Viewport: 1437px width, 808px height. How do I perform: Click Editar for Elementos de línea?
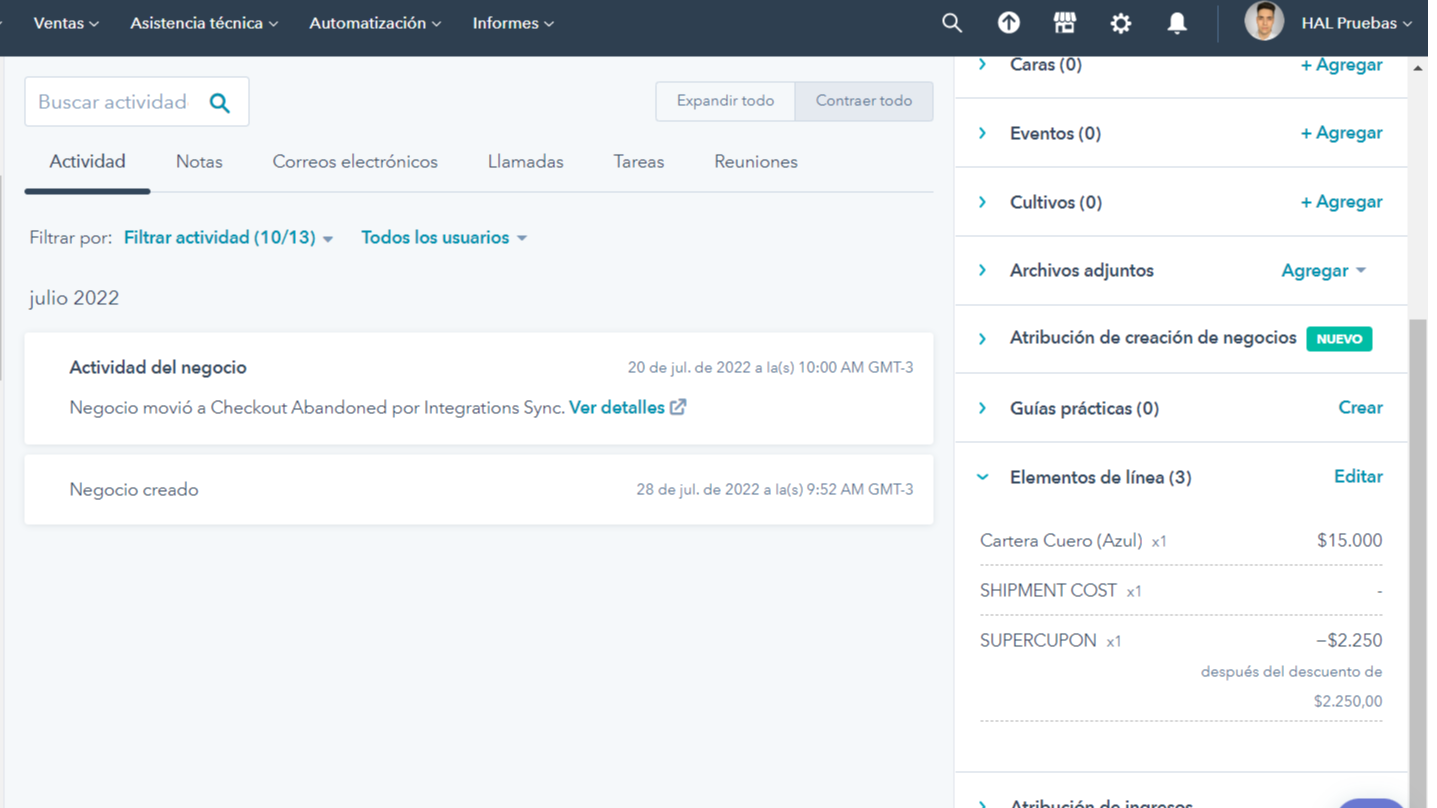click(1357, 477)
